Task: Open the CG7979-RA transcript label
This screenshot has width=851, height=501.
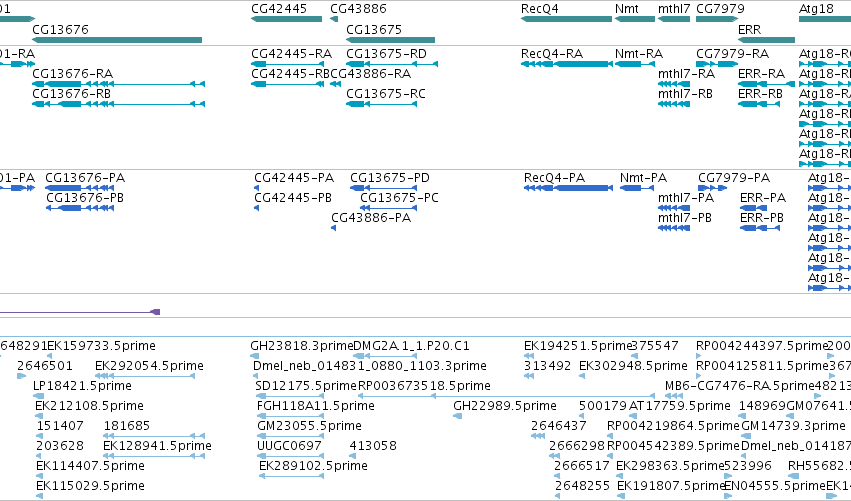Action: point(733,54)
